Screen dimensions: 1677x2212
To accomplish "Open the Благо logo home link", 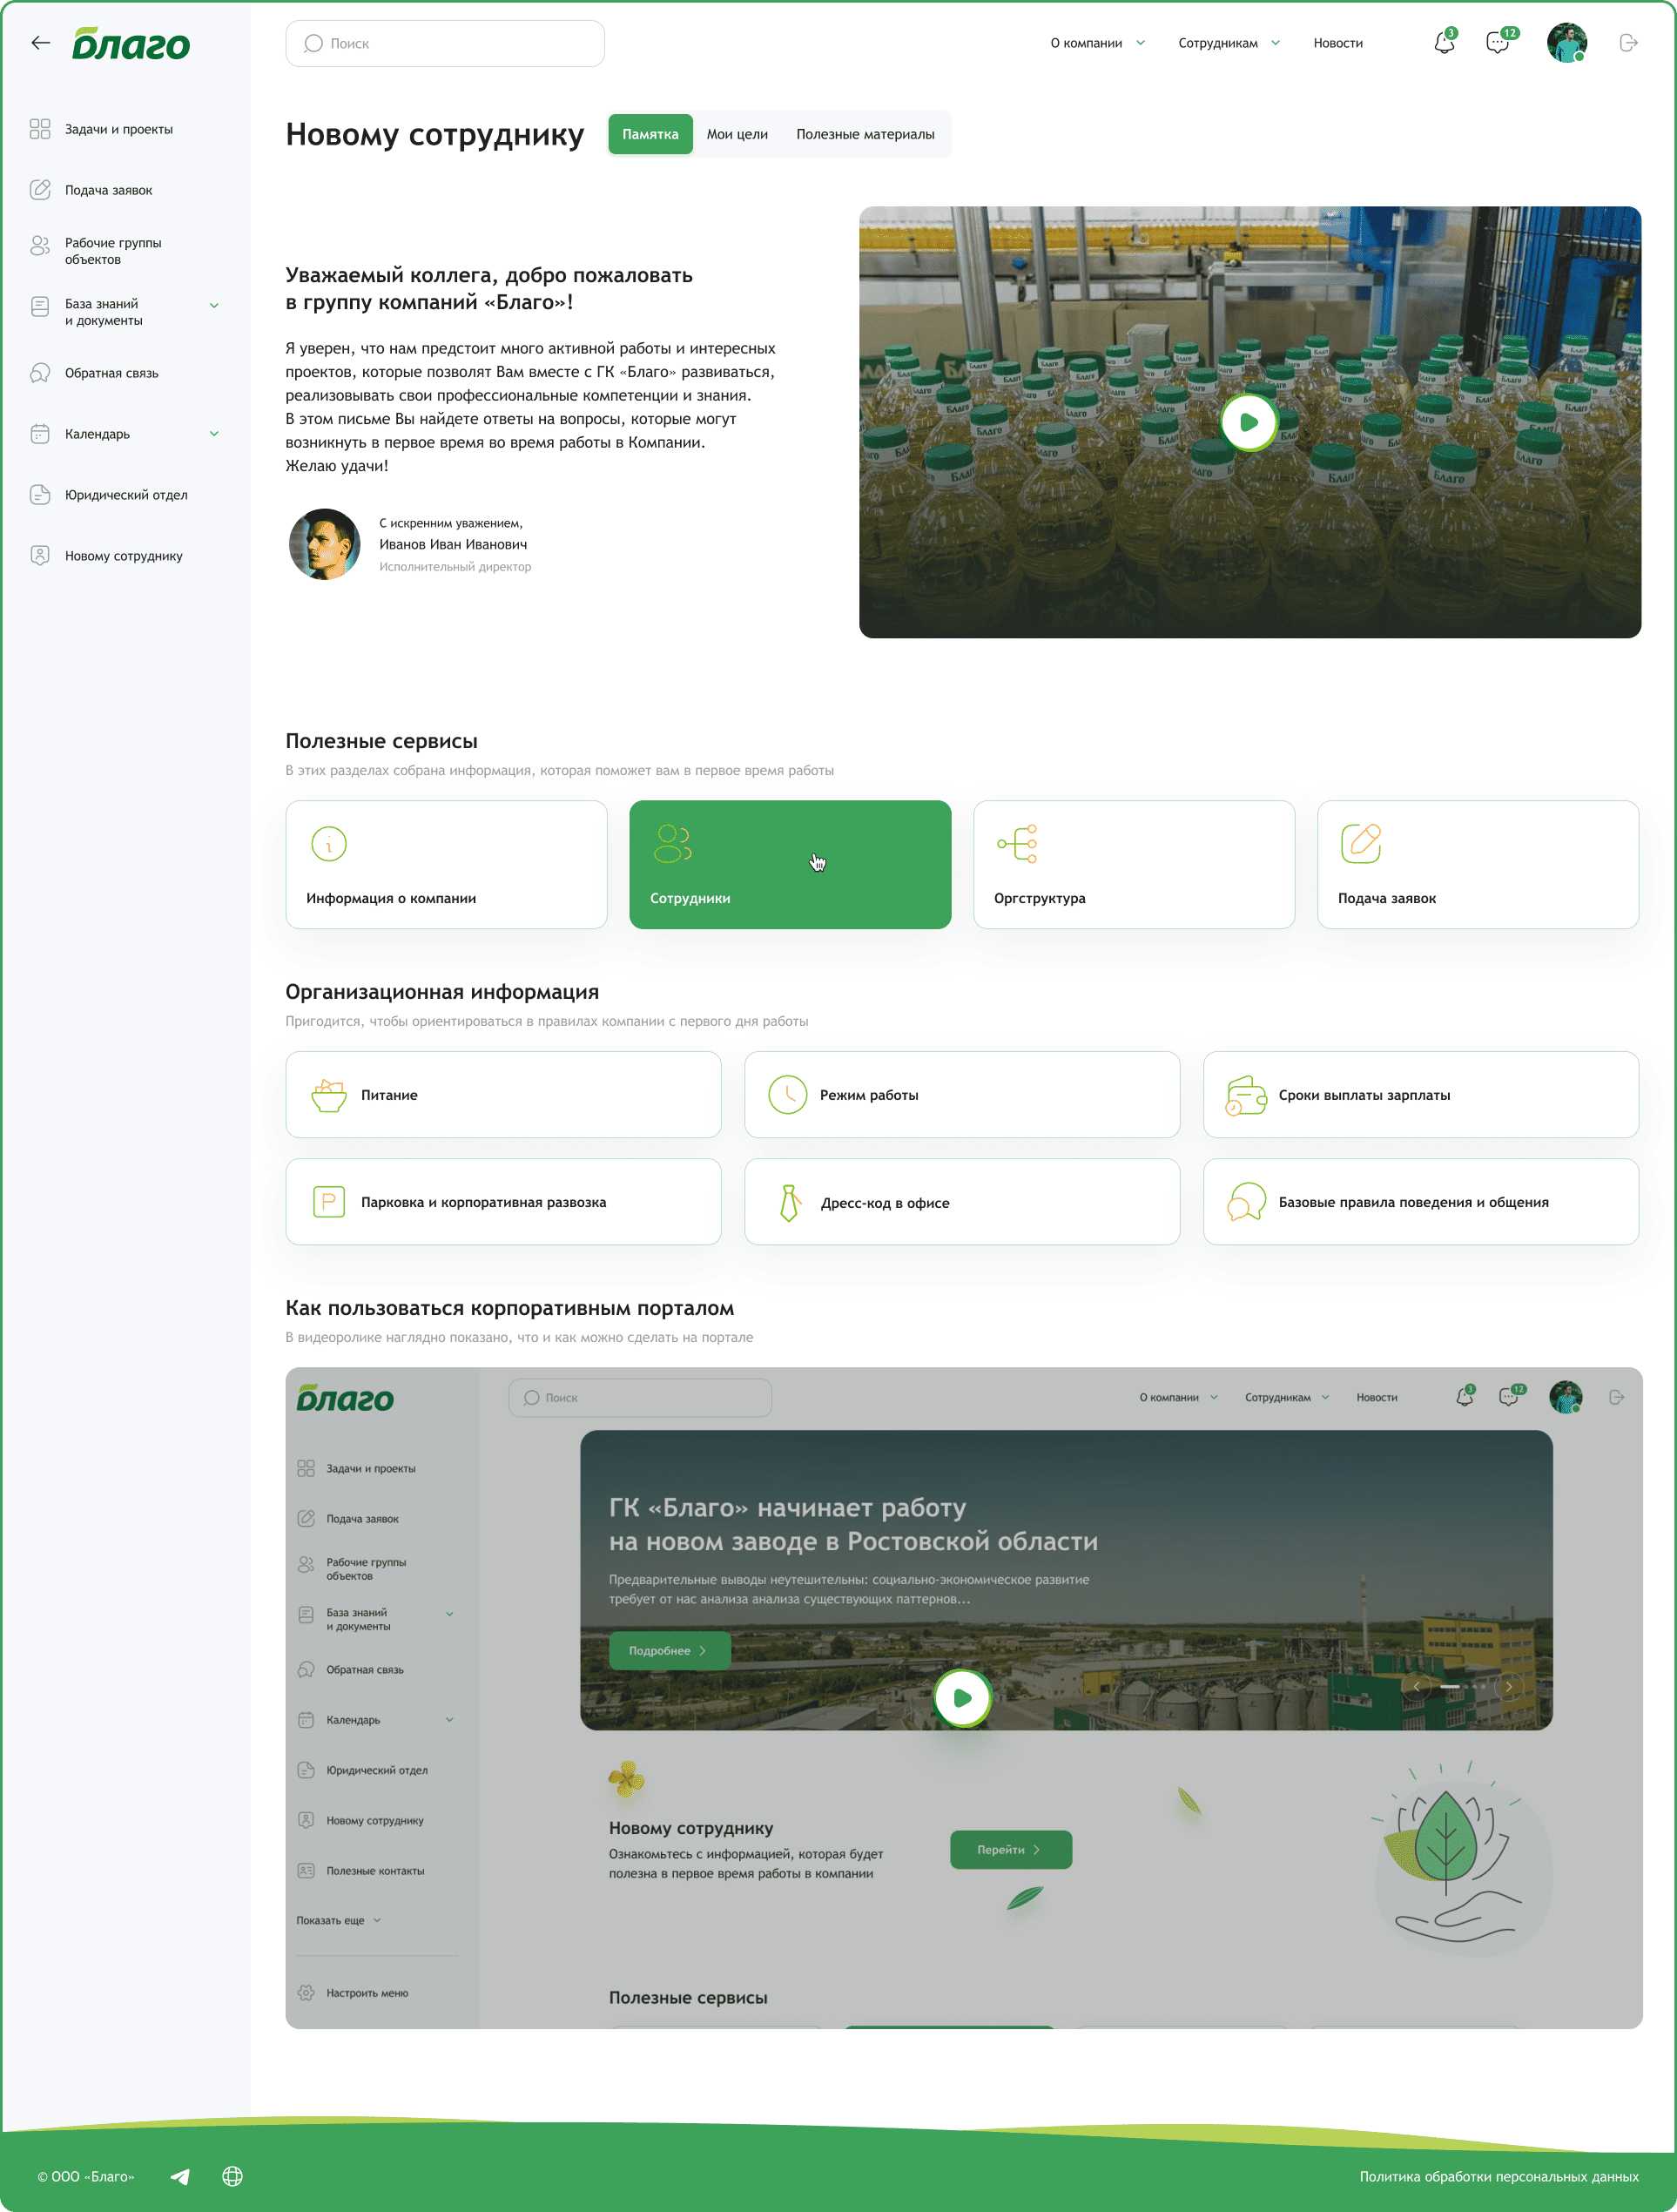I will pos(131,43).
